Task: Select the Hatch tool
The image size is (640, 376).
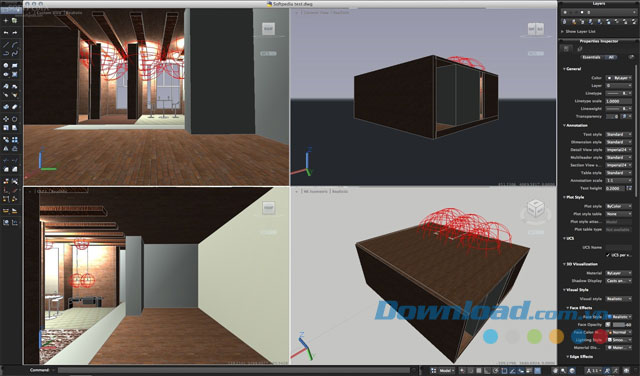Action: (15, 74)
